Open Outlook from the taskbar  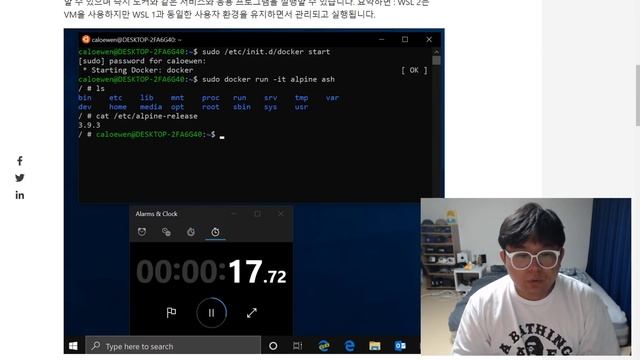400,346
